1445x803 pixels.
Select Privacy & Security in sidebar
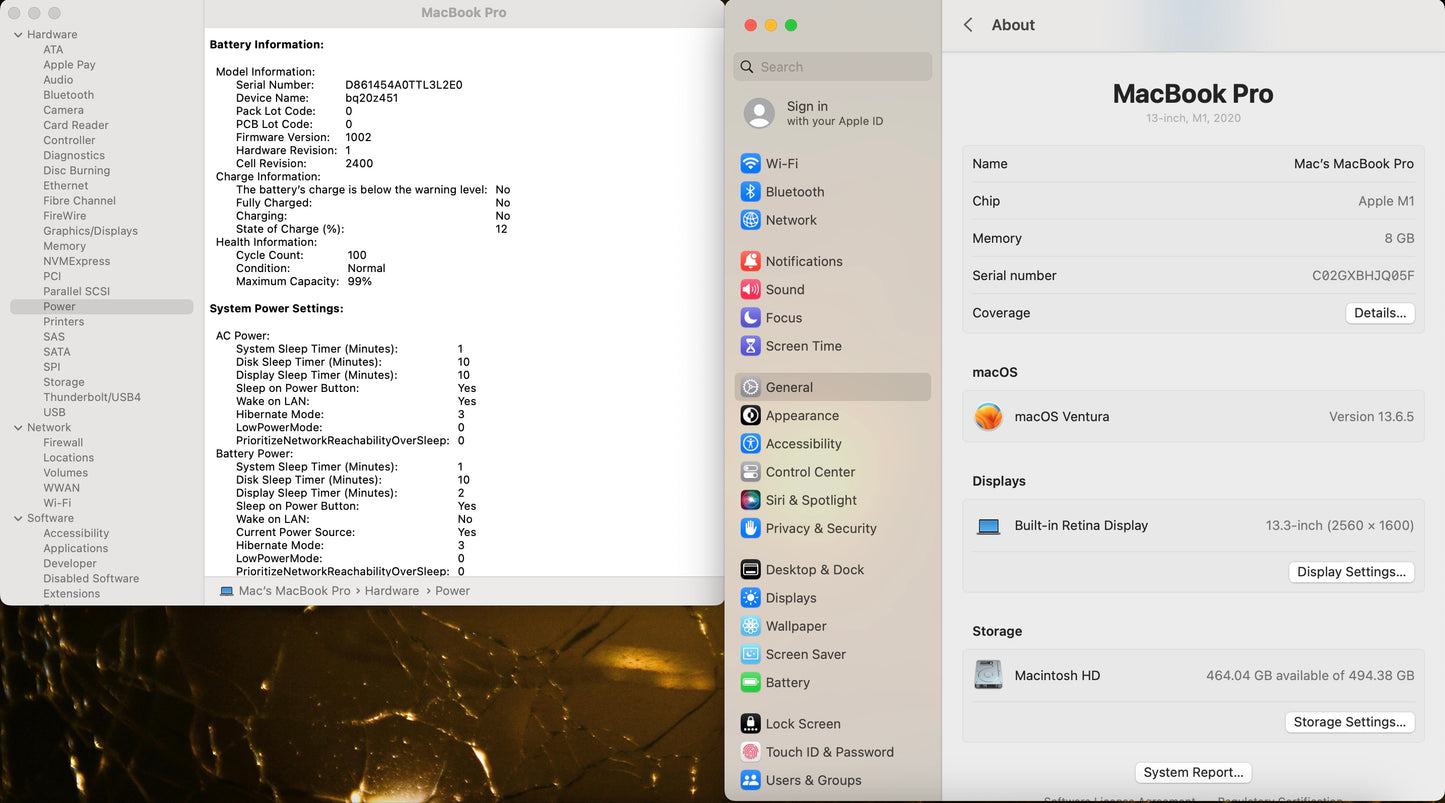pyautogui.click(x=820, y=529)
